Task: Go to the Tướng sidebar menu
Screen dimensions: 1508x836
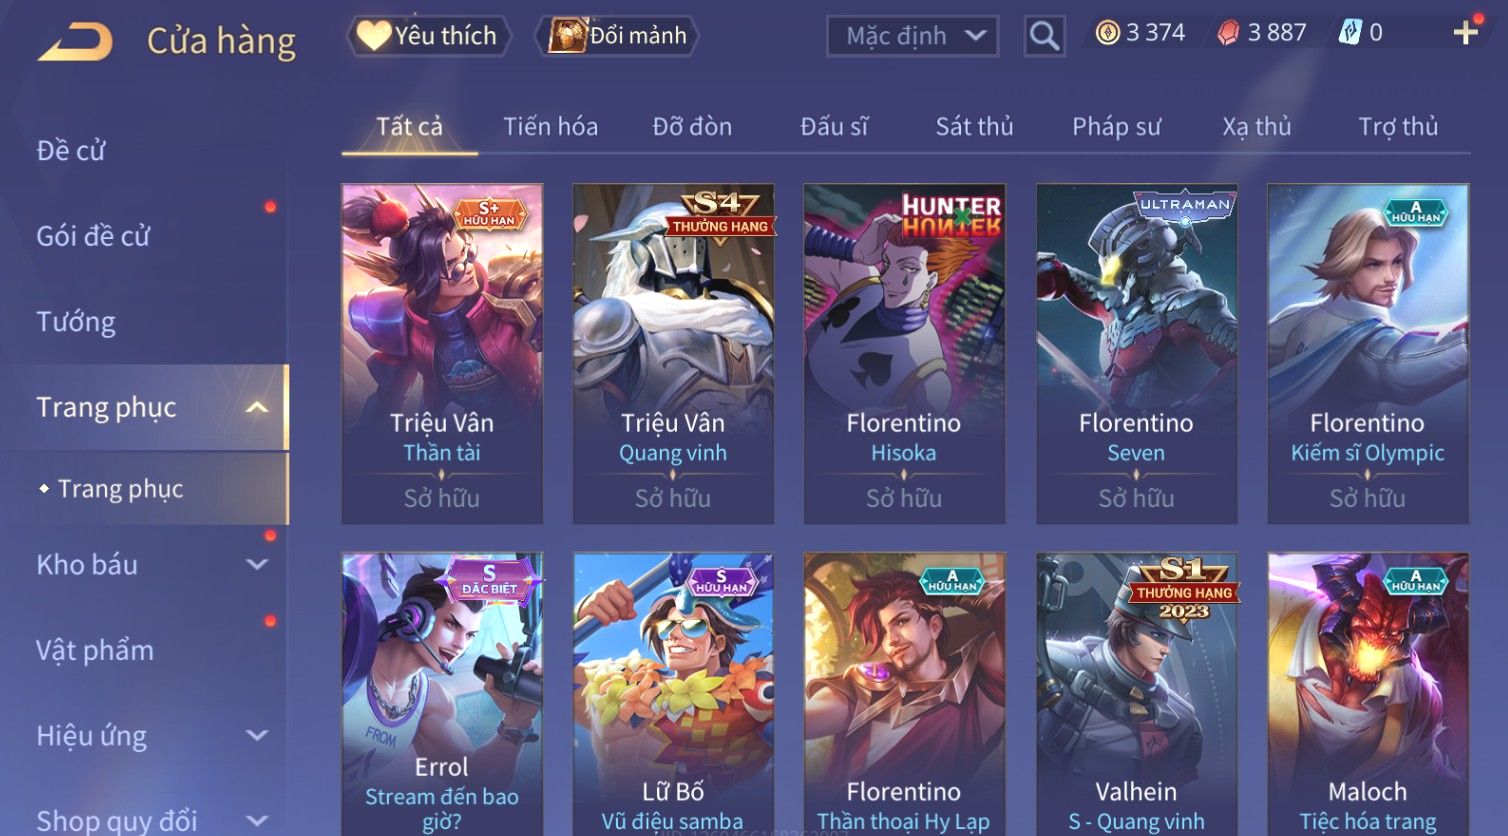Action: pos(76,322)
